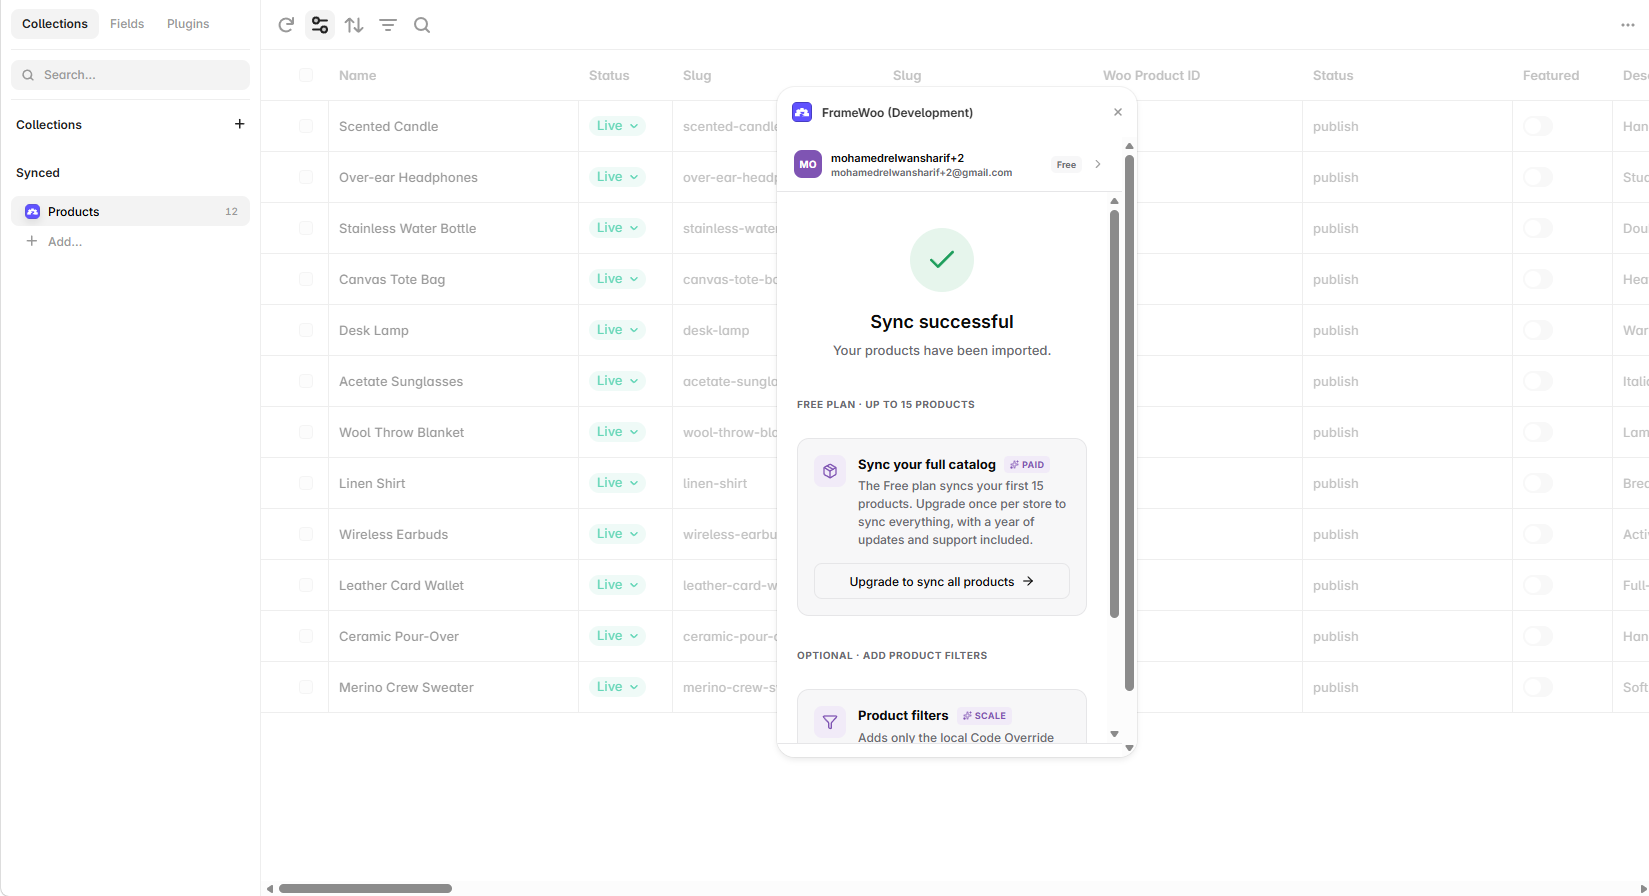1649x896 pixels.
Task: Click the Woo Product ID column header
Action: coord(1151,75)
